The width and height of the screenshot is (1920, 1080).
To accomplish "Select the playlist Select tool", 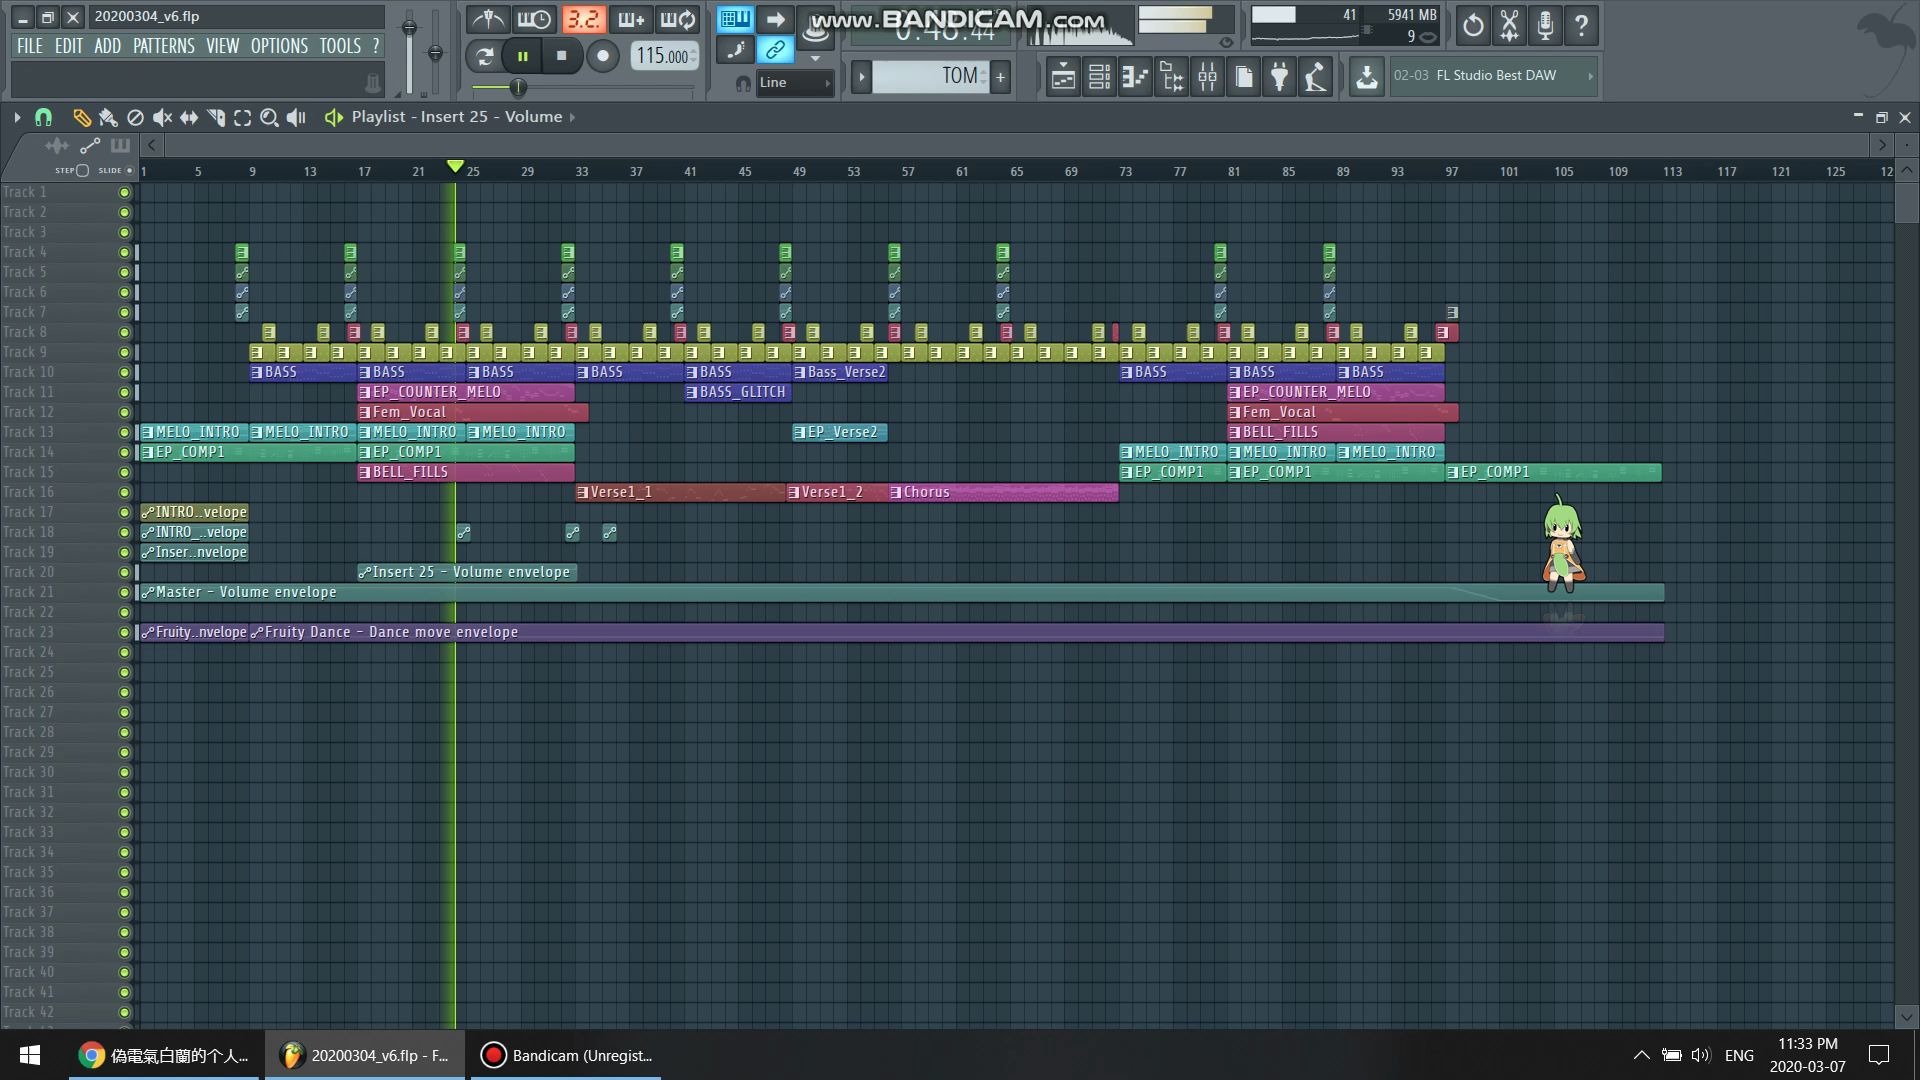I will coord(242,117).
